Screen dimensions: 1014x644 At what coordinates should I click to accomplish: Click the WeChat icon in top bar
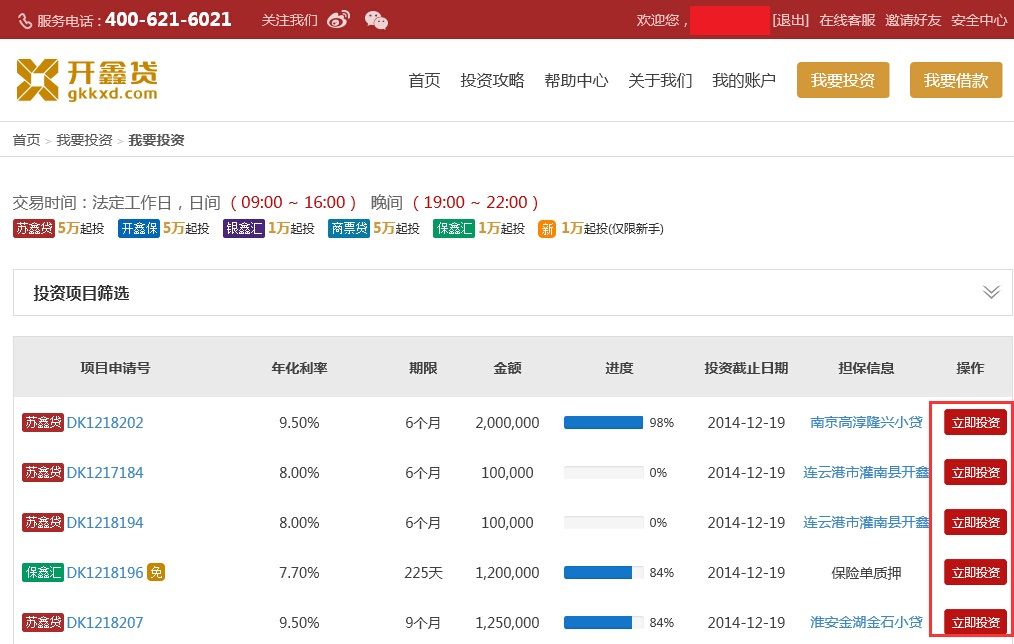point(376,20)
